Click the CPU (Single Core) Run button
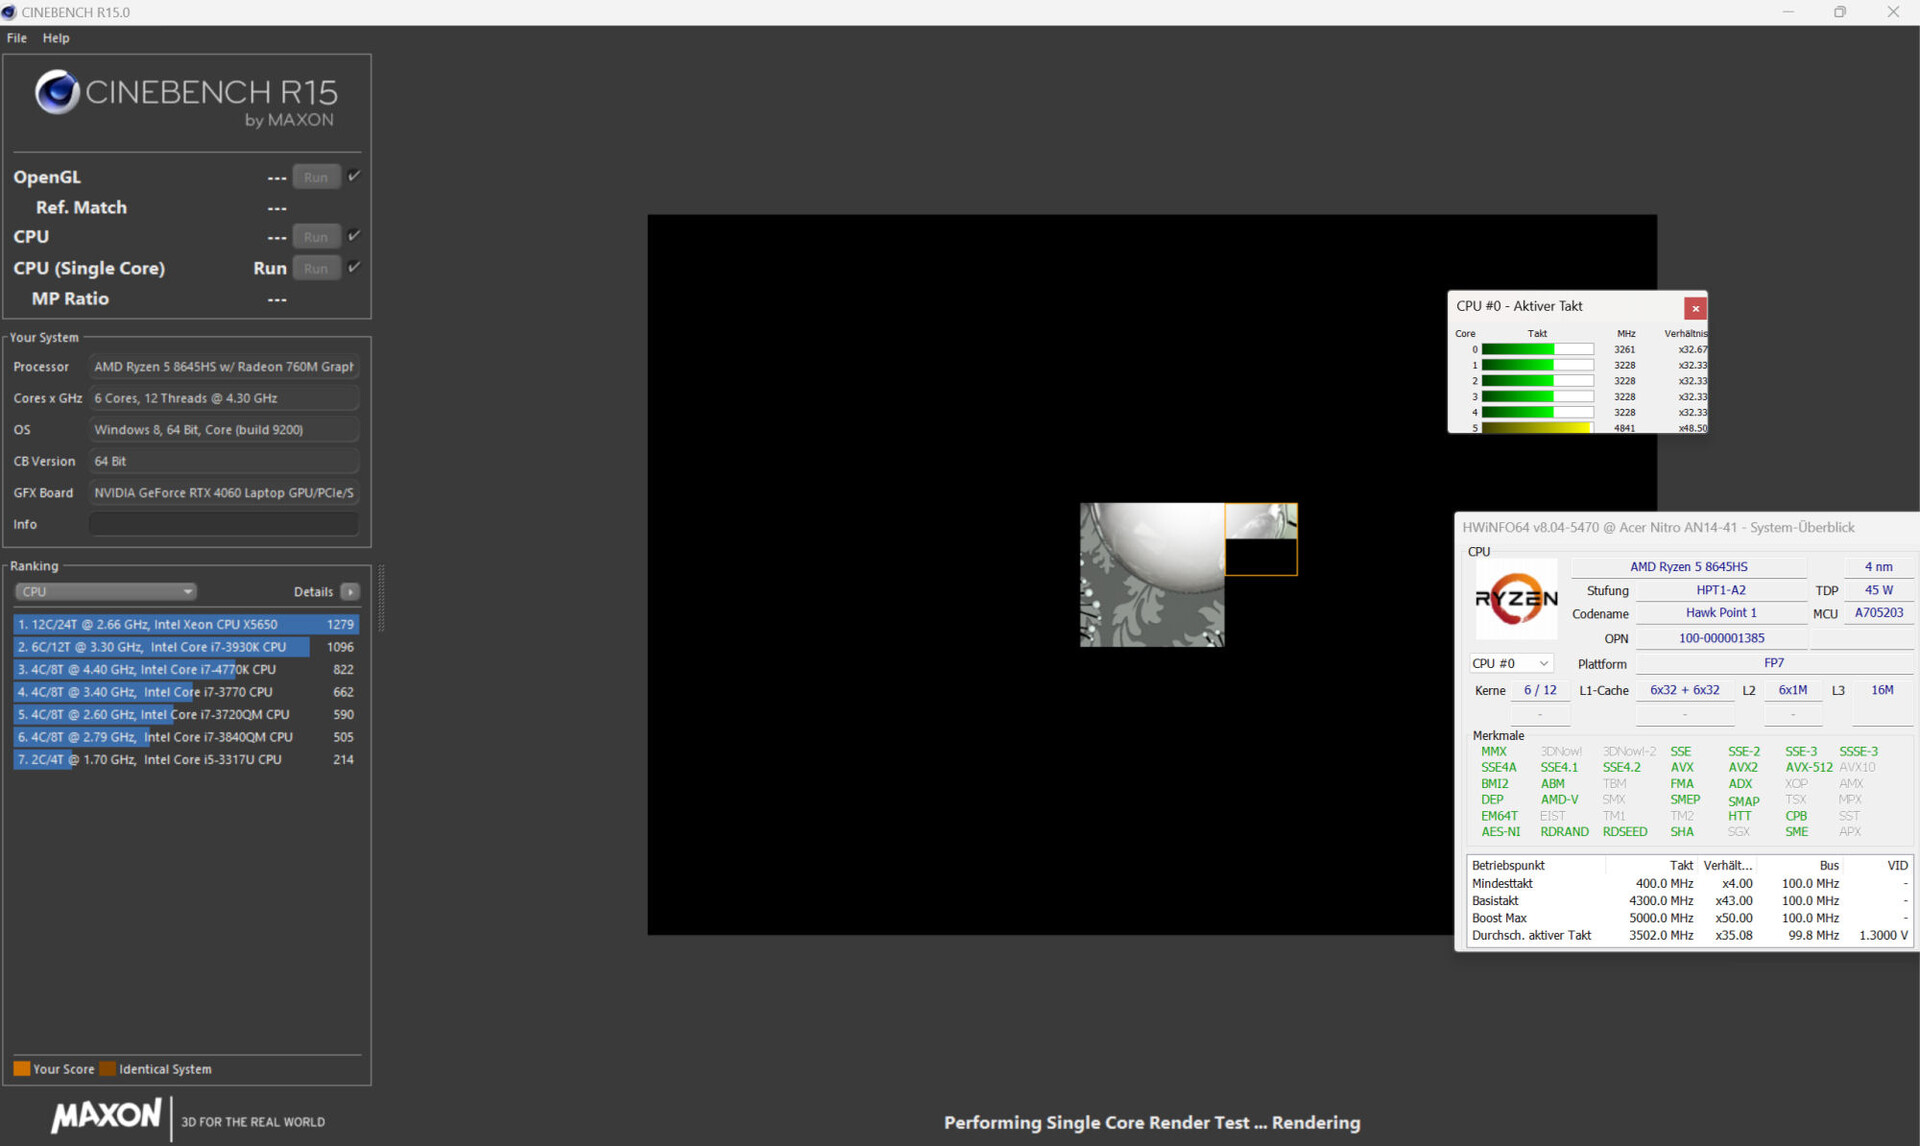1920x1146 pixels. click(316, 268)
